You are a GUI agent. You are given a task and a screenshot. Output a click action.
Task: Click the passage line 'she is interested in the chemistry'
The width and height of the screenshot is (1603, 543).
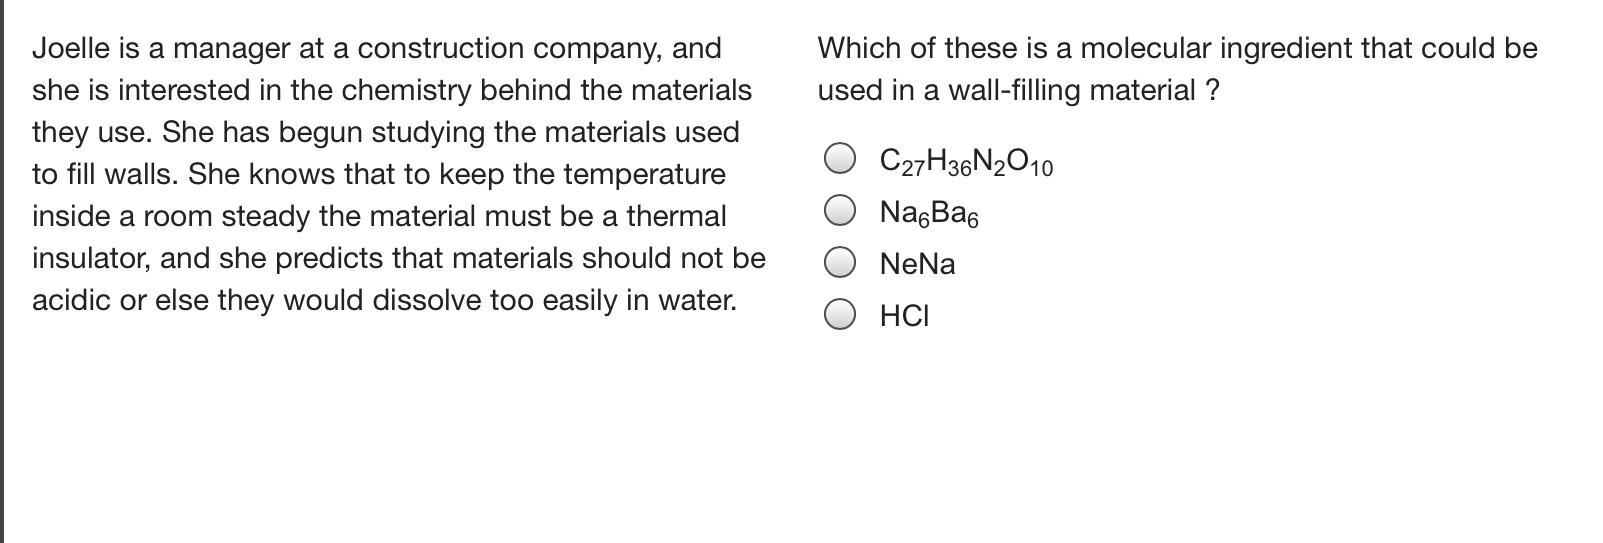click(x=391, y=90)
